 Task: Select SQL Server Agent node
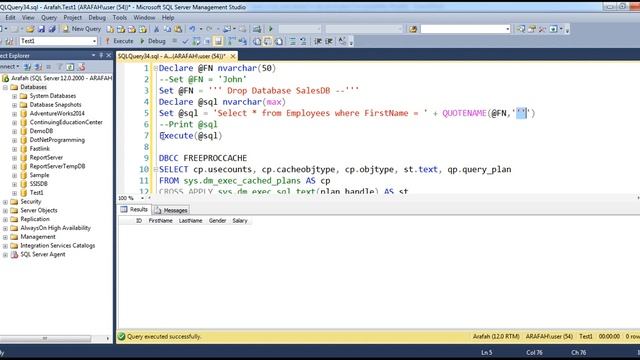pyautogui.click(x=42, y=254)
